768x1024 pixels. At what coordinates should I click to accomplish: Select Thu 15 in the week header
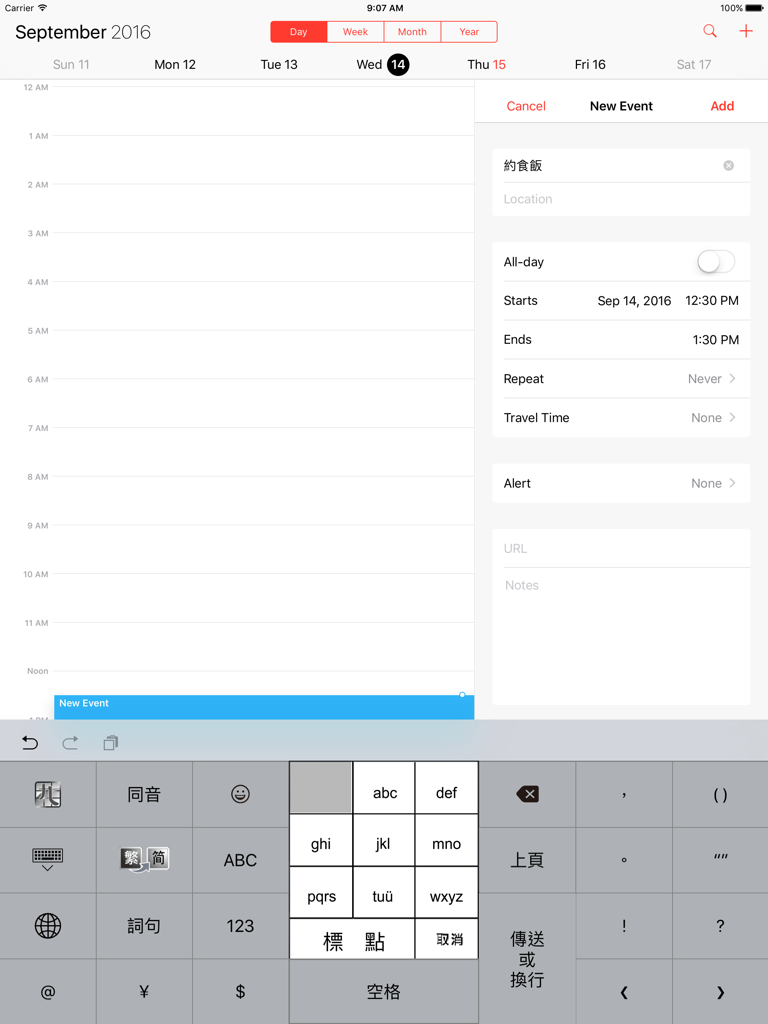click(x=487, y=65)
